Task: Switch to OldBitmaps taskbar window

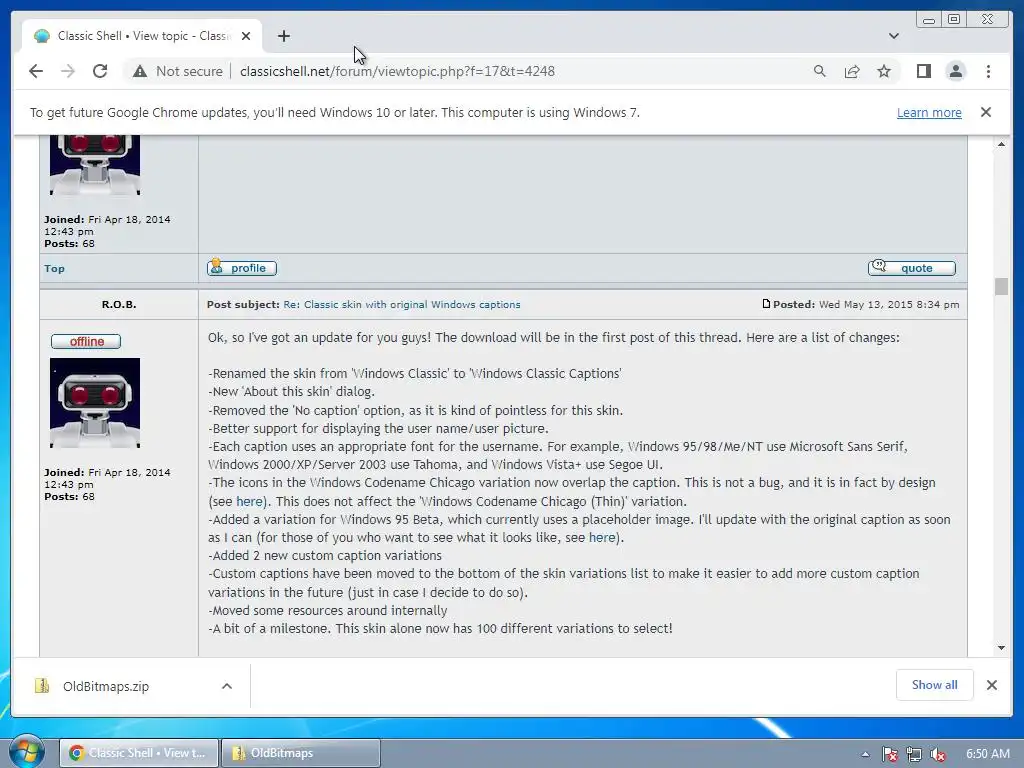Action: [300, 753]
